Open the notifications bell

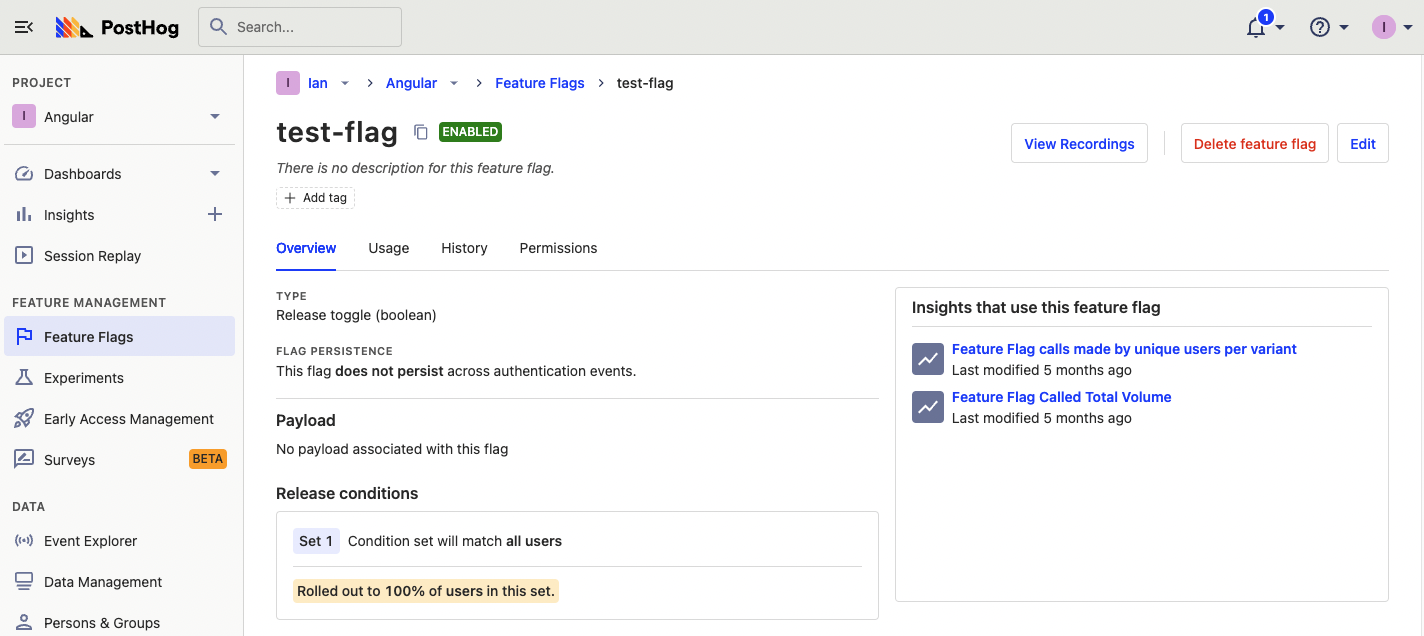click(x=1257, y=28)
